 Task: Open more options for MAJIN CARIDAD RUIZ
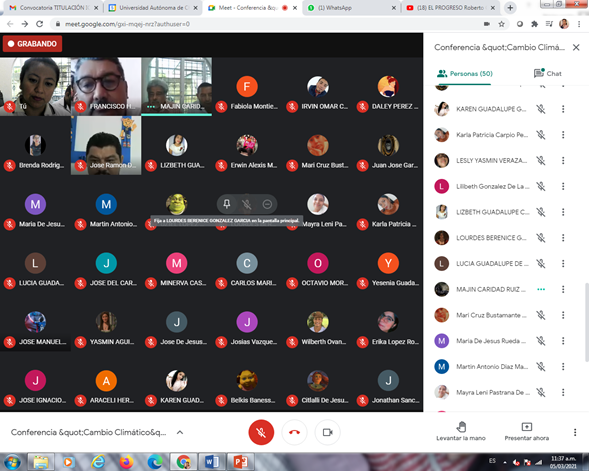pos(563,289)
